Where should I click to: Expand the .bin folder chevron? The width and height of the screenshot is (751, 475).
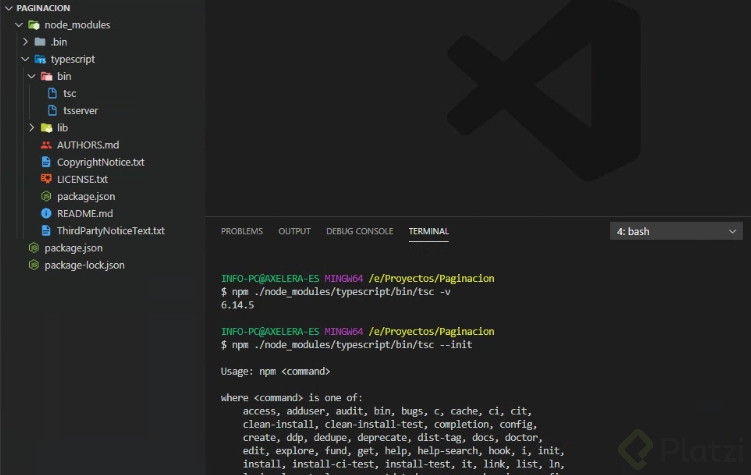point(25,42)
